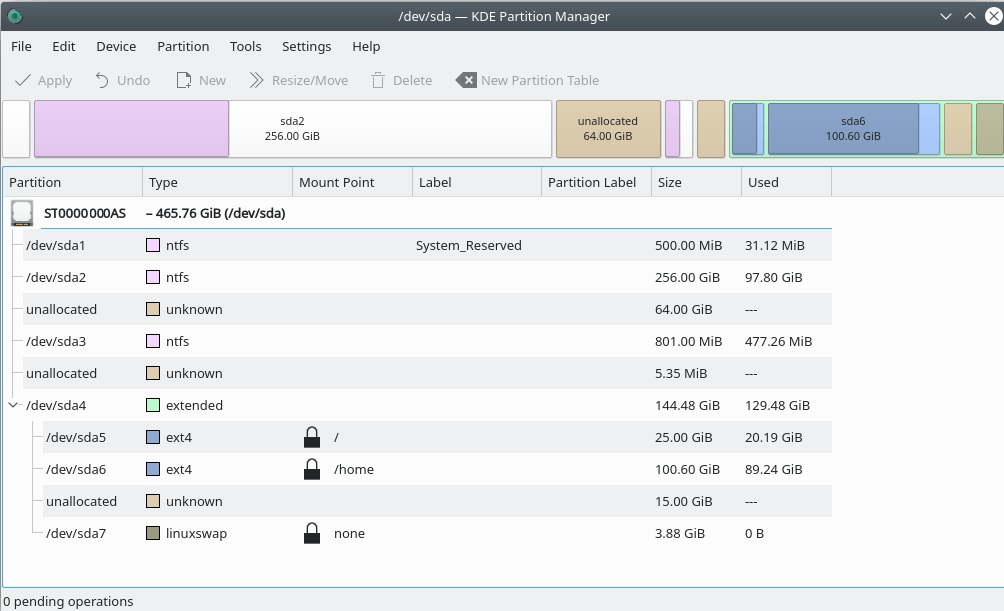Open the Device menu

click(116, 46)
